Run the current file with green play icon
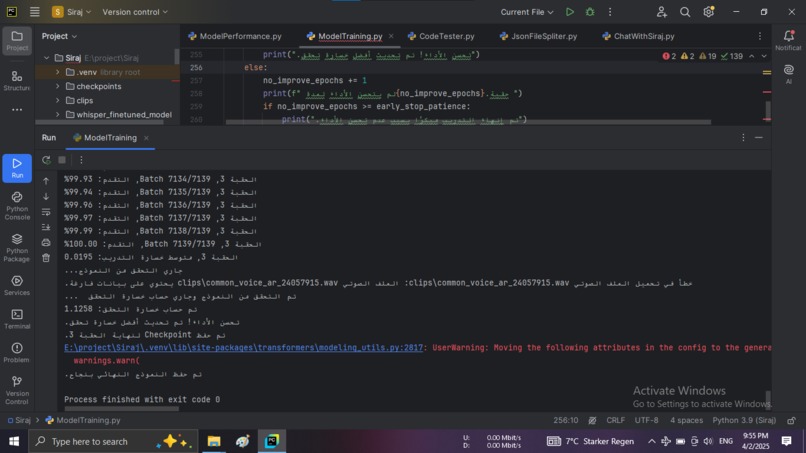 click(570, 12)
